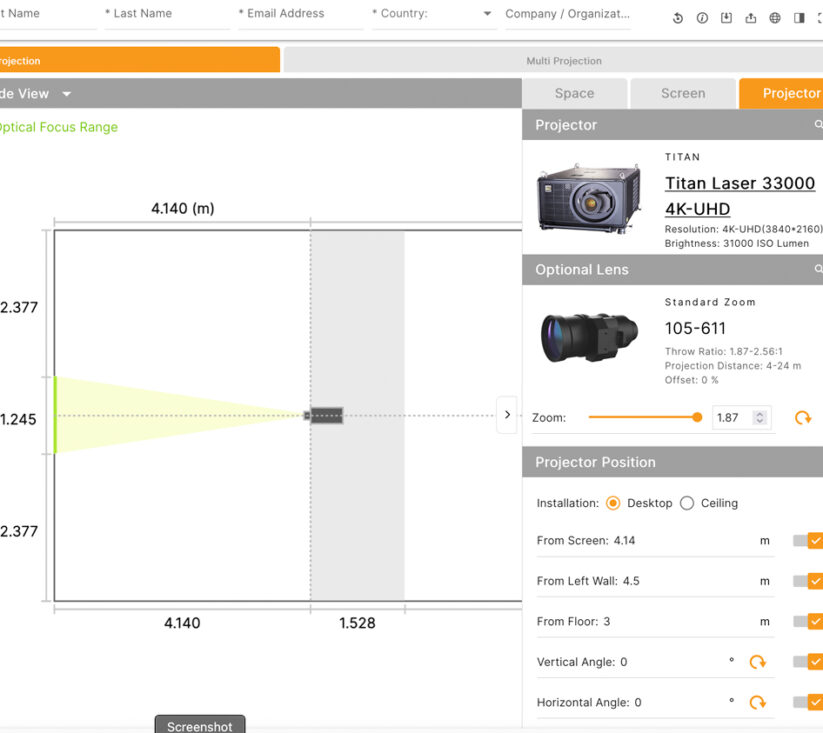Reset the Zoom value with orange arrow
Screen dimensions: 823x733
[x=802, y=418]
